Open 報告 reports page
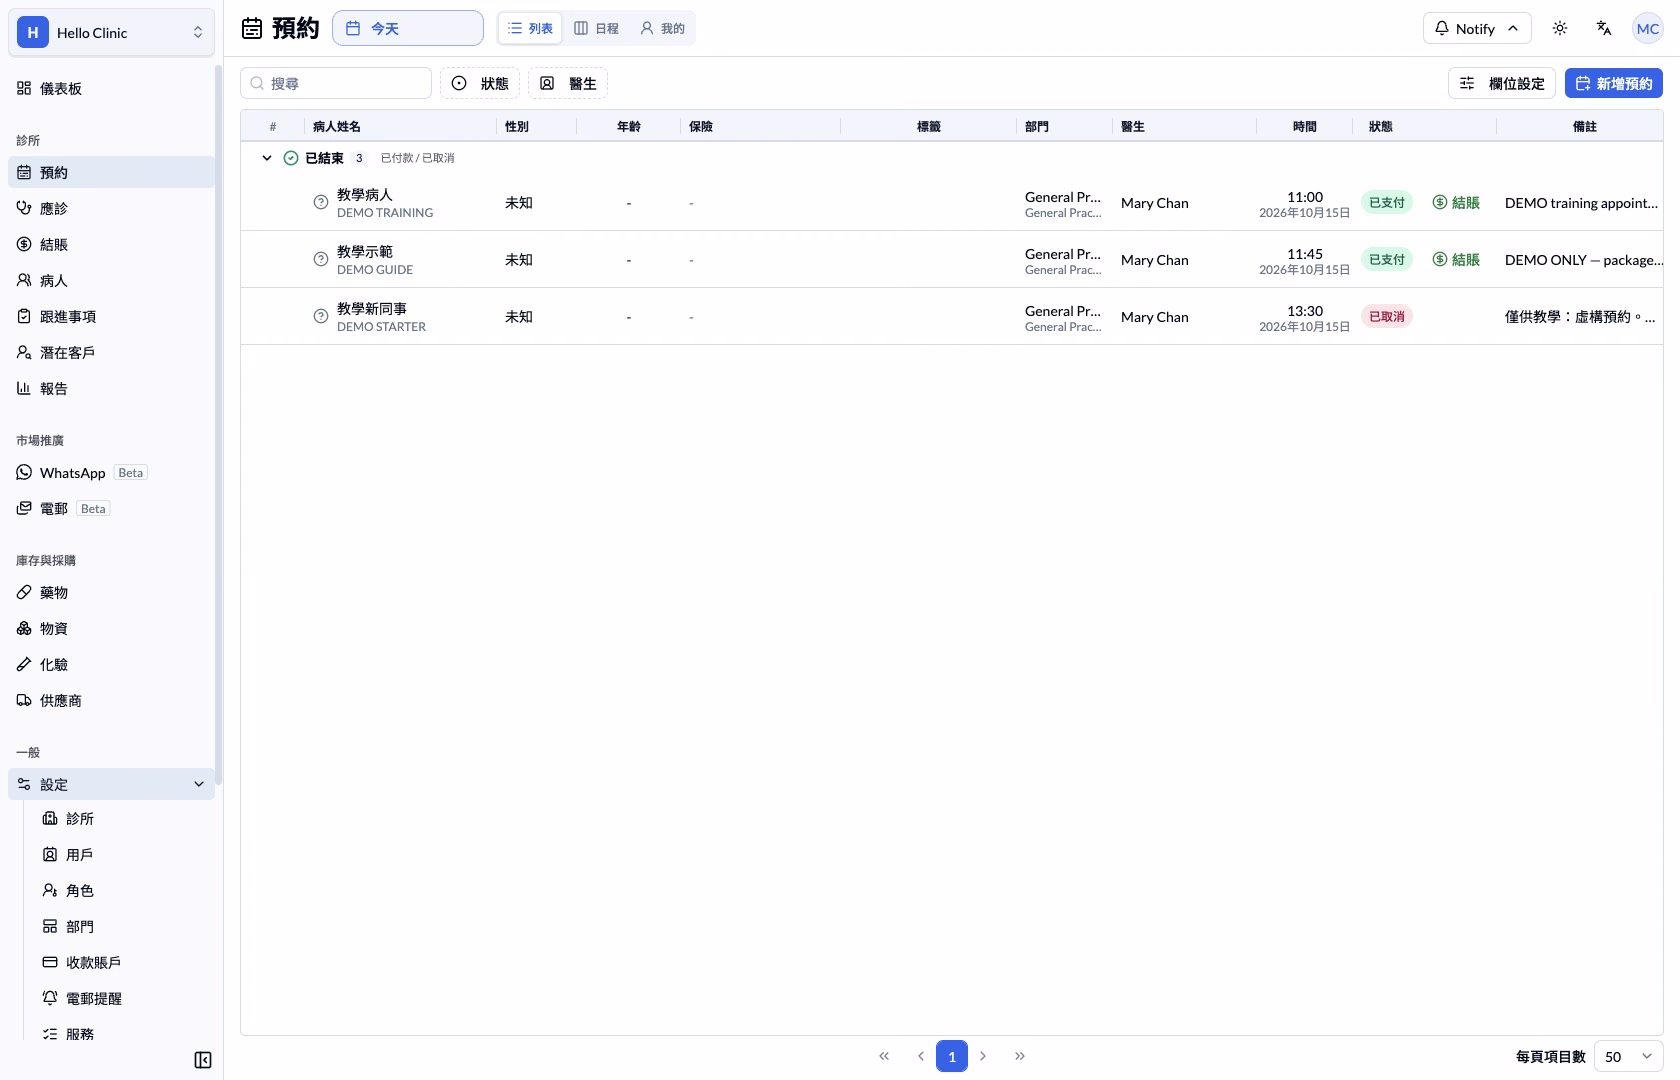The height and width of the screenshot is (1080, 1680). 111,388
